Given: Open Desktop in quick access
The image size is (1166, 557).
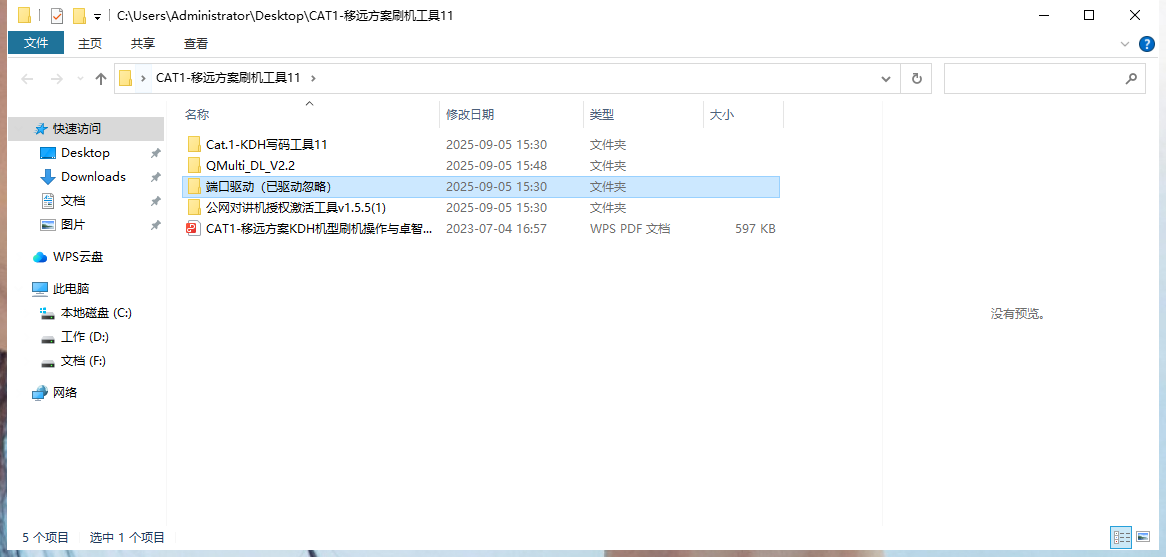Looking at the screenshot, I should (x=86, y=152).
